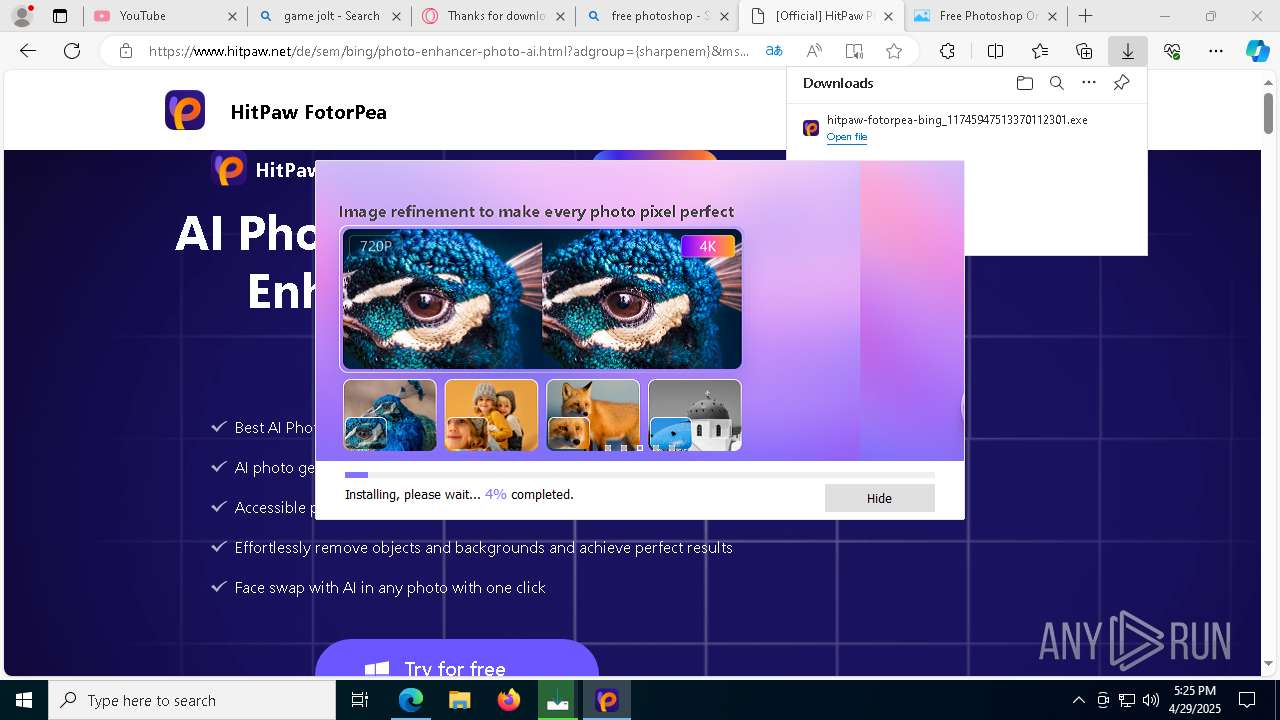Screen dimensions: 1280x720
Task: Activate the read aloud icon
Action: coord(814,51)
